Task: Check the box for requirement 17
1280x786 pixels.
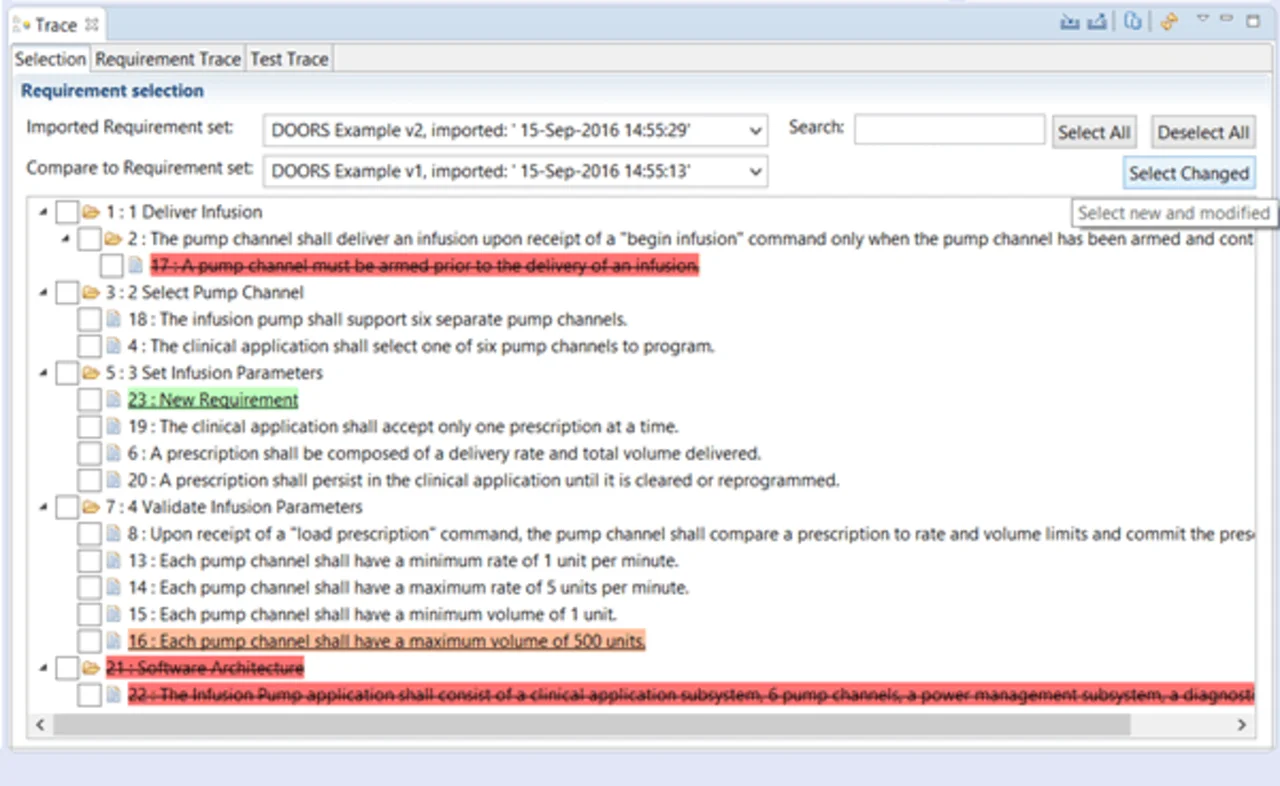Action: tap(112, 266)
